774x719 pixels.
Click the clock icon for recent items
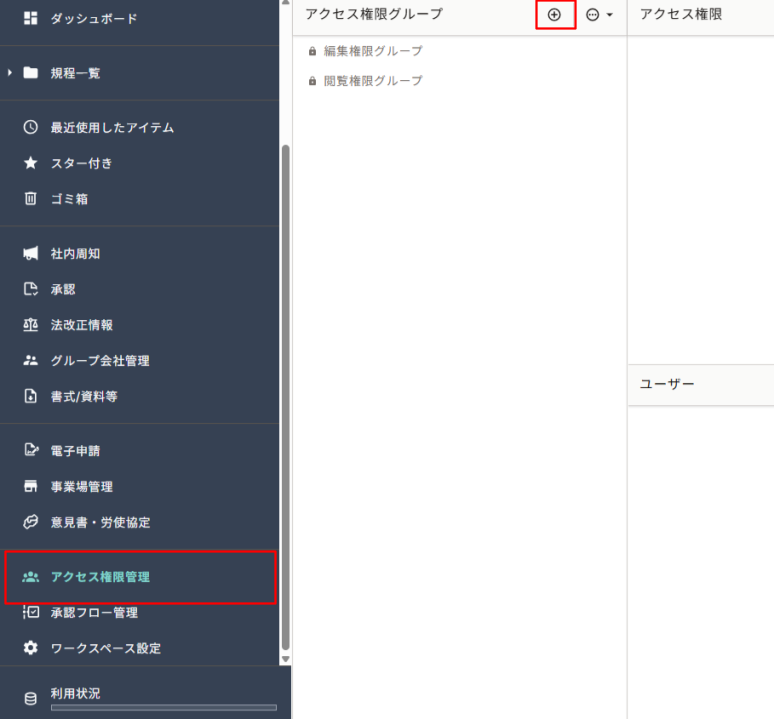click(31, 127)
